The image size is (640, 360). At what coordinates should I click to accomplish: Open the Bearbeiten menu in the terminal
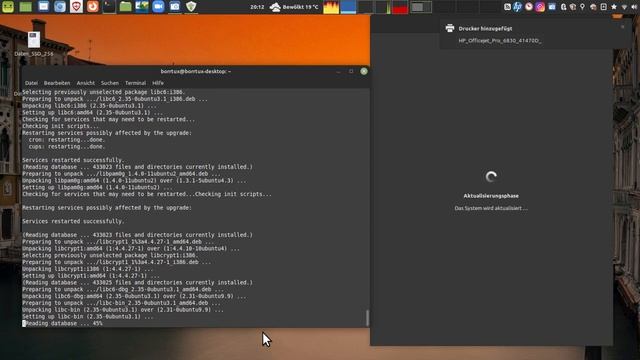pos(57,83)
